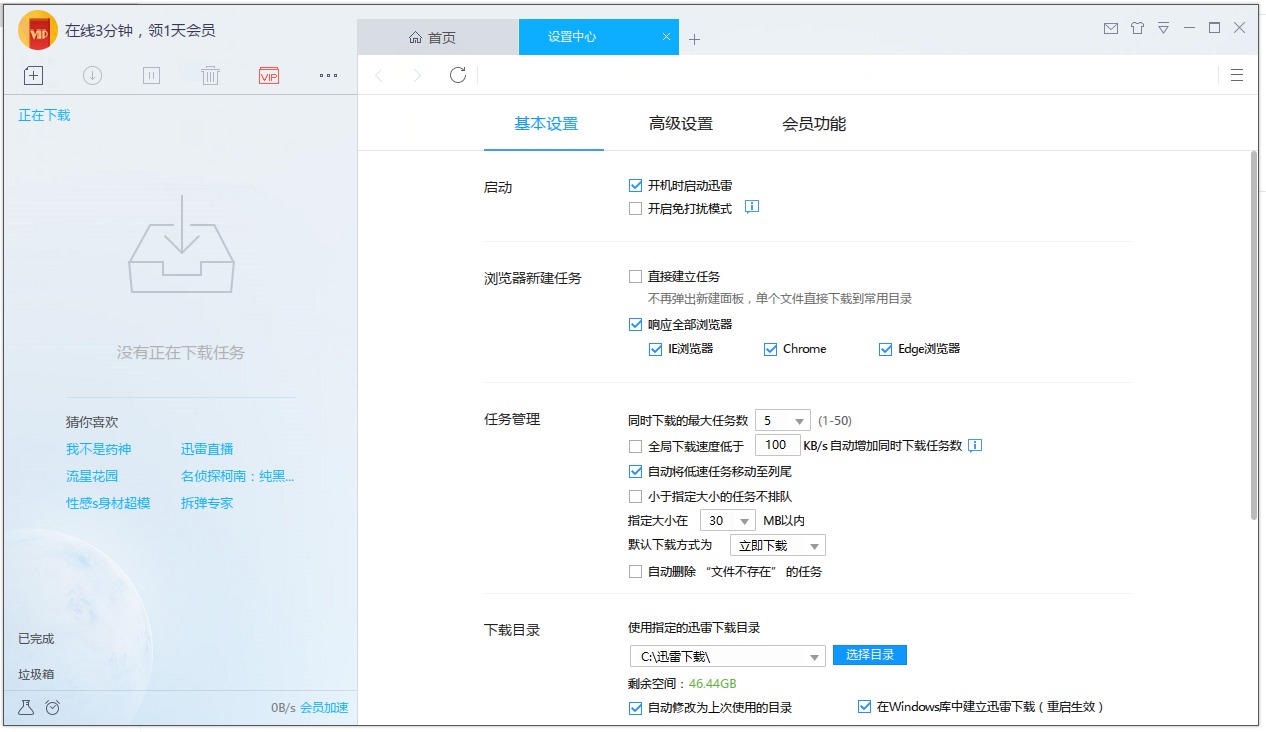Open the delete task trash icon

click(210, 75)
